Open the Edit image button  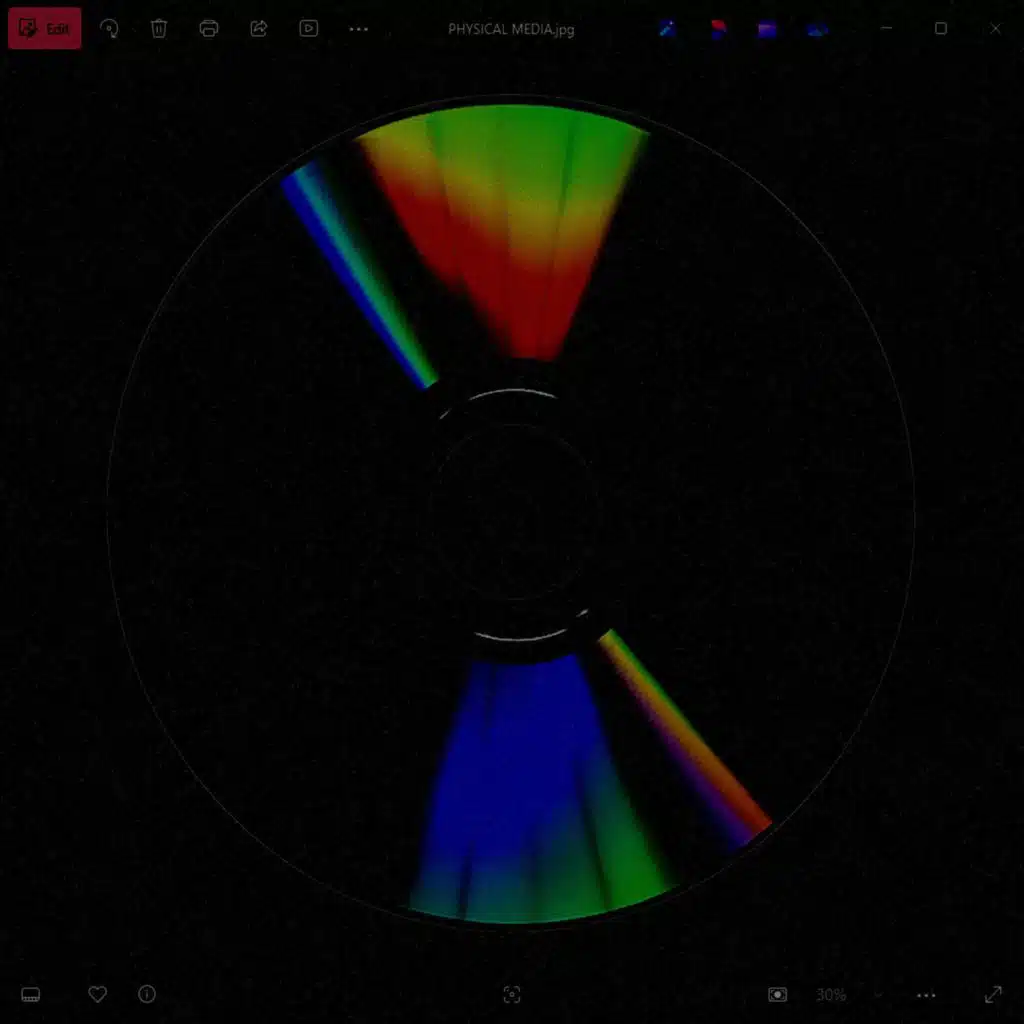click(44, 29)
